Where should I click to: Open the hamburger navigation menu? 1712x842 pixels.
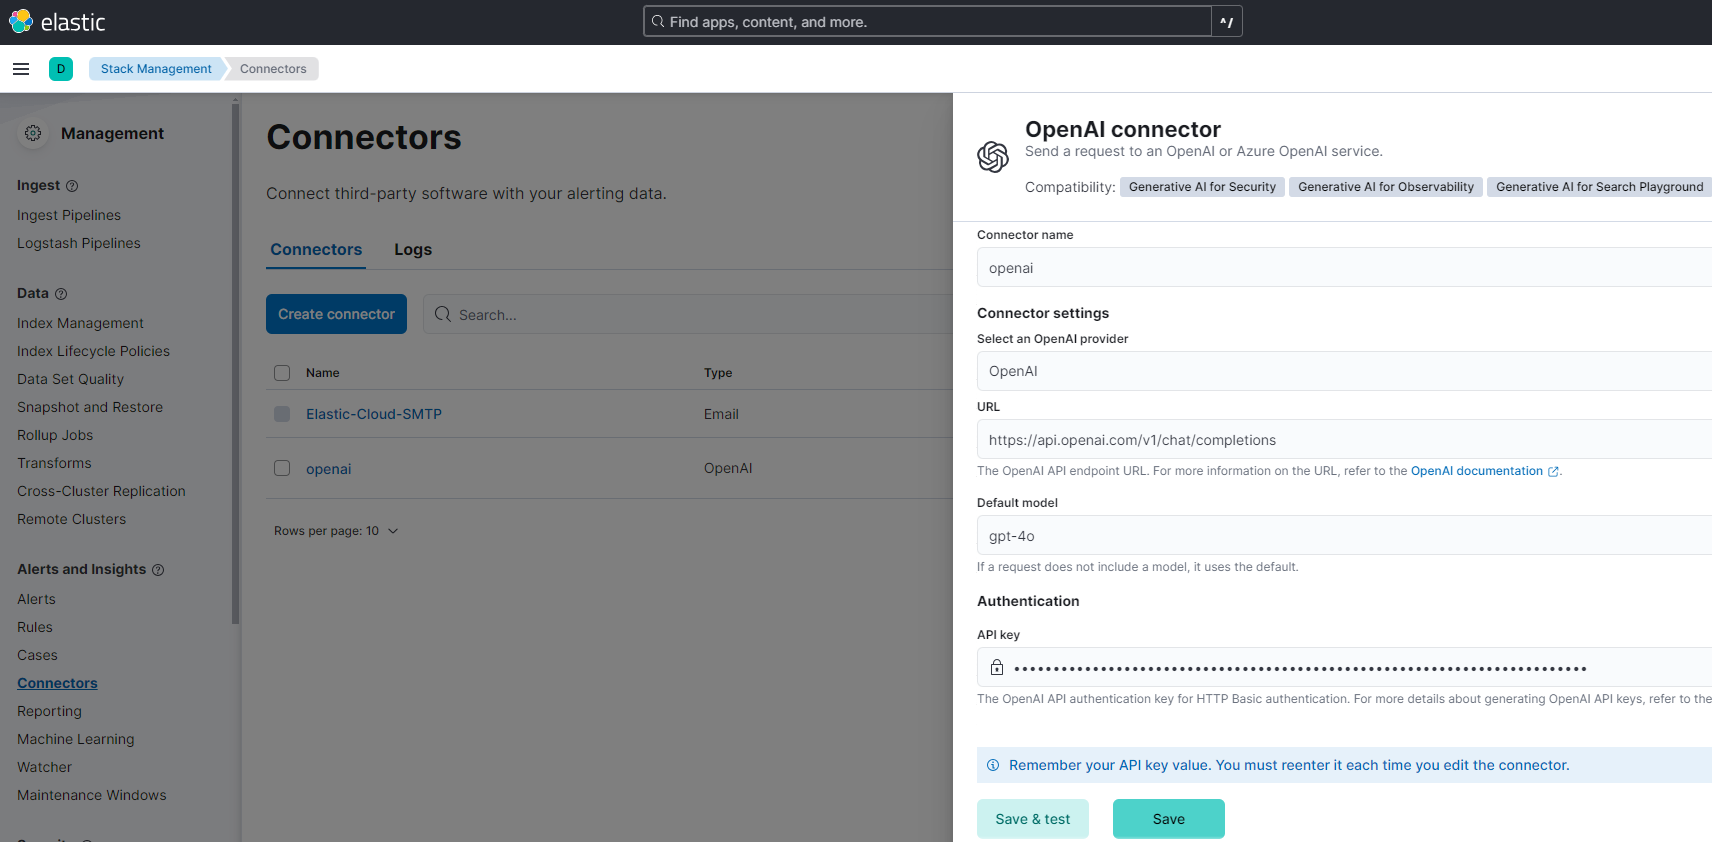pyautogui.click(x=21, y=69)
